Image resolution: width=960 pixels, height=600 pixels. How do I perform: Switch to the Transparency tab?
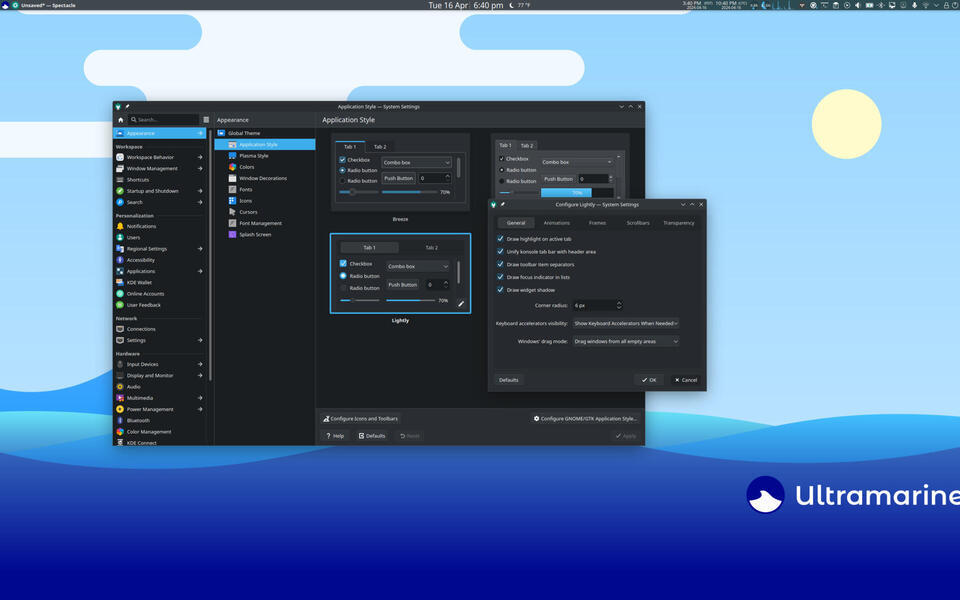(679, 223)
